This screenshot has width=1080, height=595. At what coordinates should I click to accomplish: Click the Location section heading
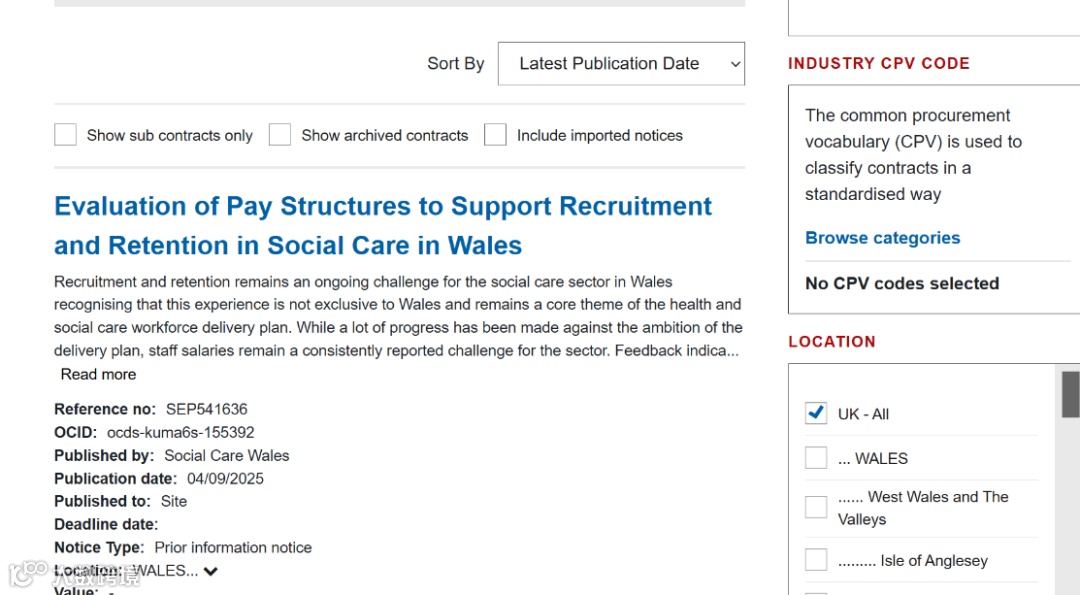(831, 341)
